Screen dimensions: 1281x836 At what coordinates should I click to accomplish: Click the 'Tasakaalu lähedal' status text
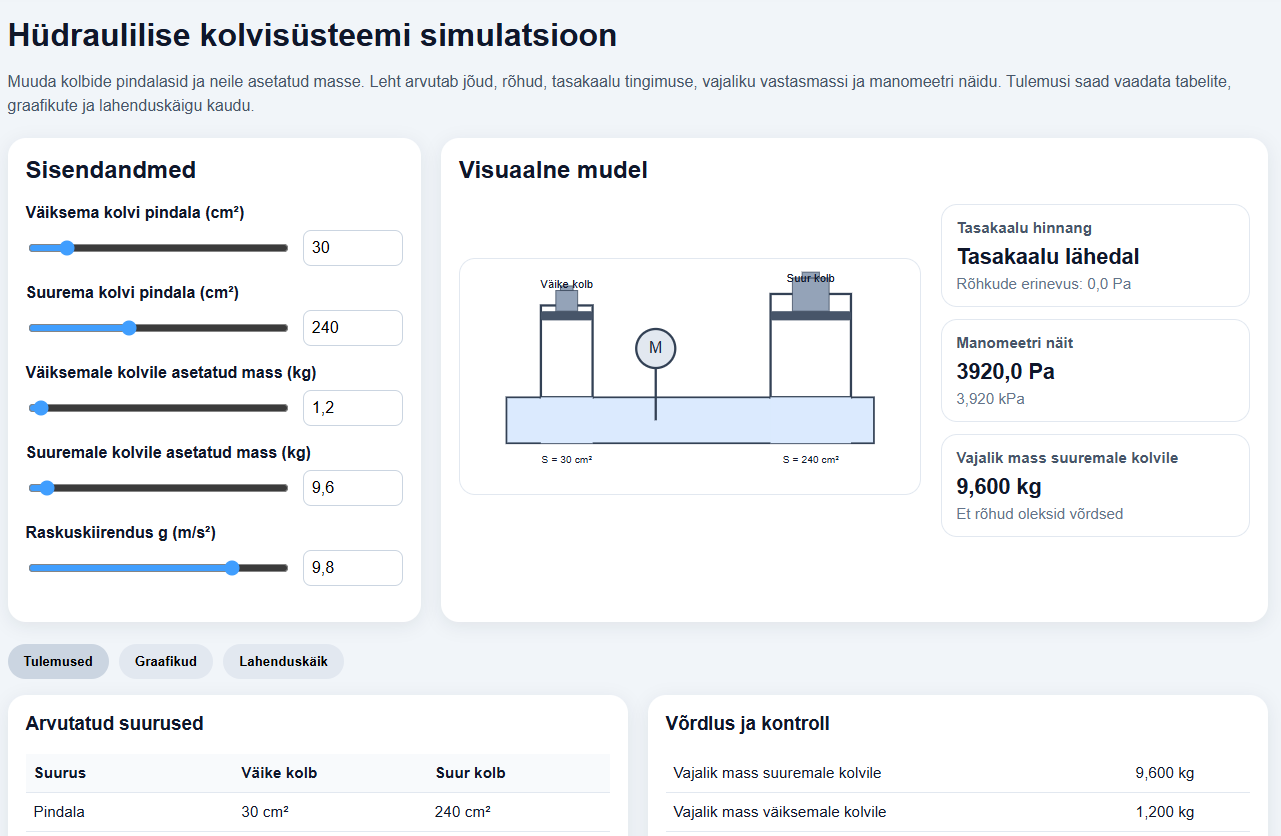coord(1048,256)
